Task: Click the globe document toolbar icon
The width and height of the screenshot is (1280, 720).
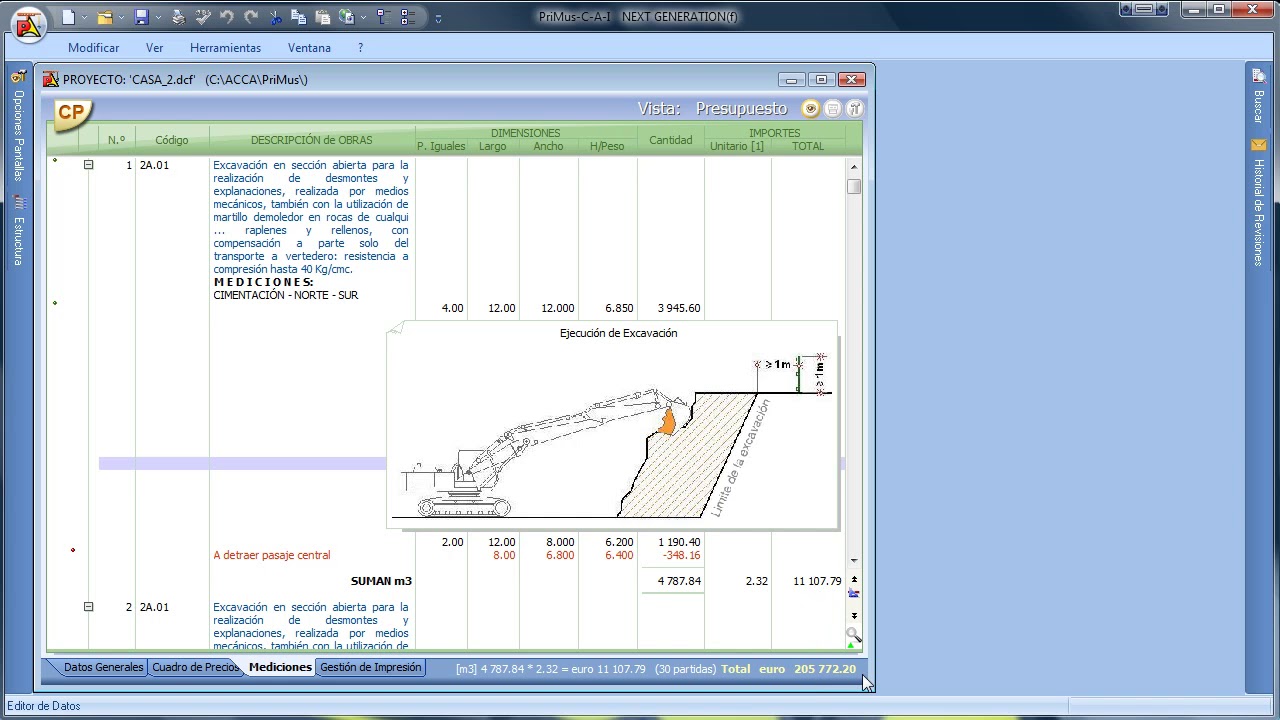Action: click(x=346, y=17)
